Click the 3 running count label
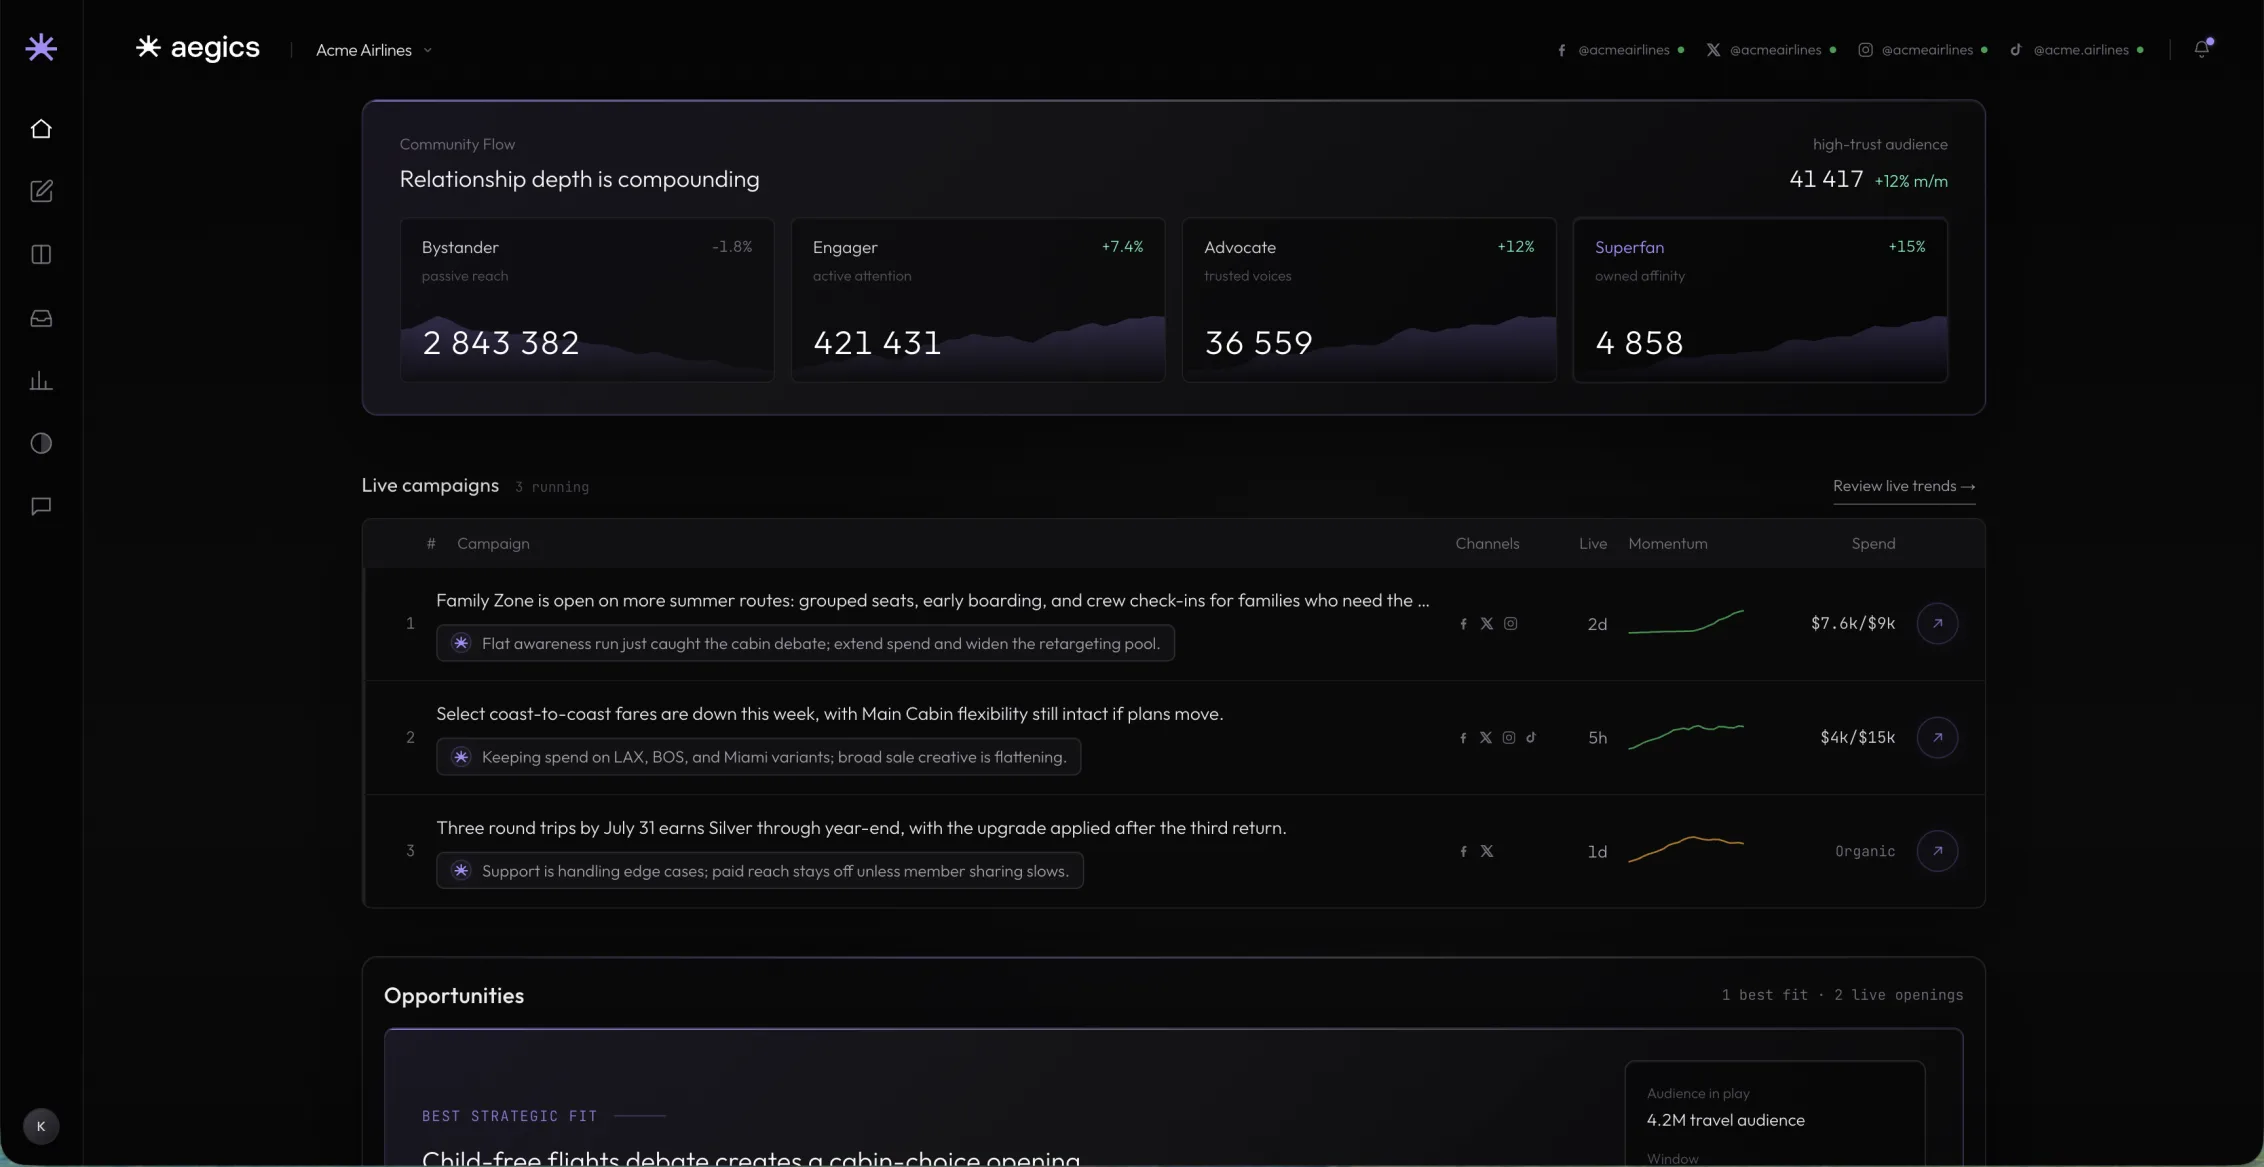The height and width of the screenshot is (1167, 2264). (x=552, y=487)
